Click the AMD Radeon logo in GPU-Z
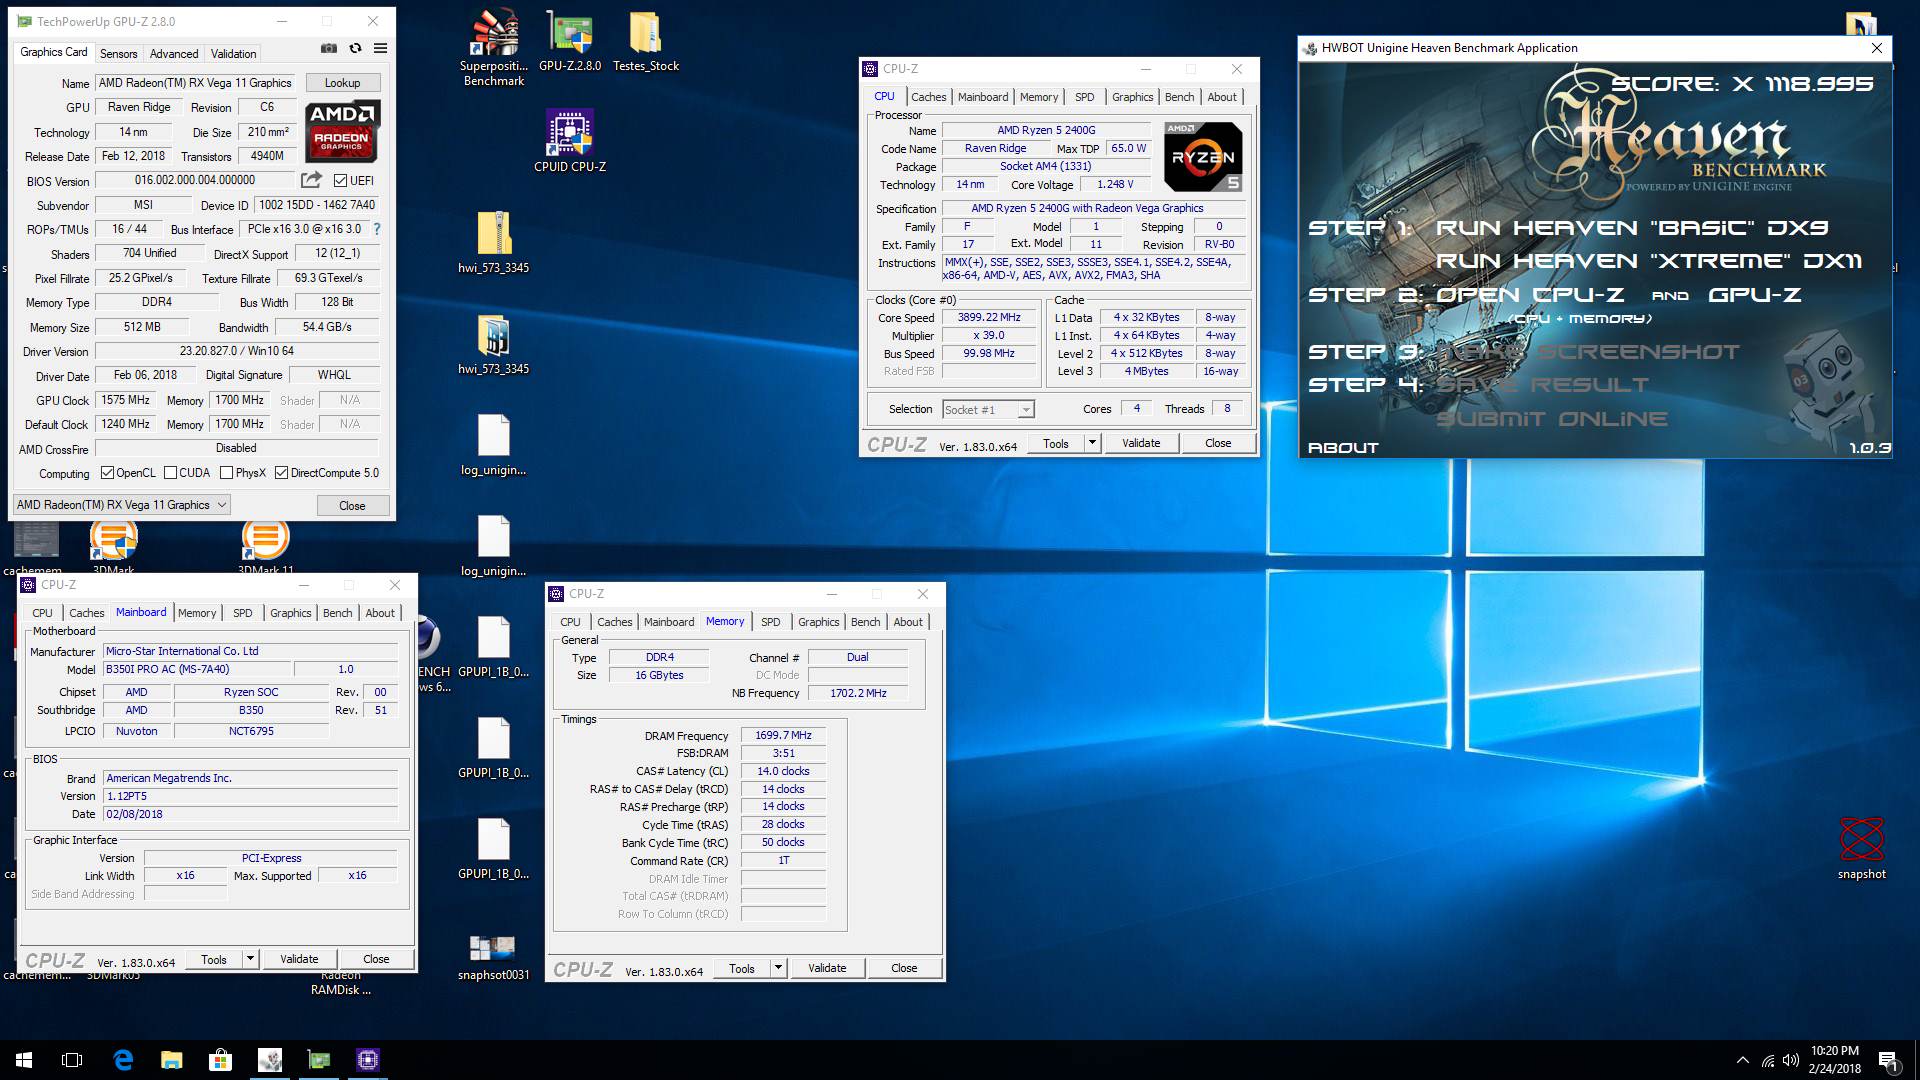Viewport: 1920px width, 1080px height. 342,131
